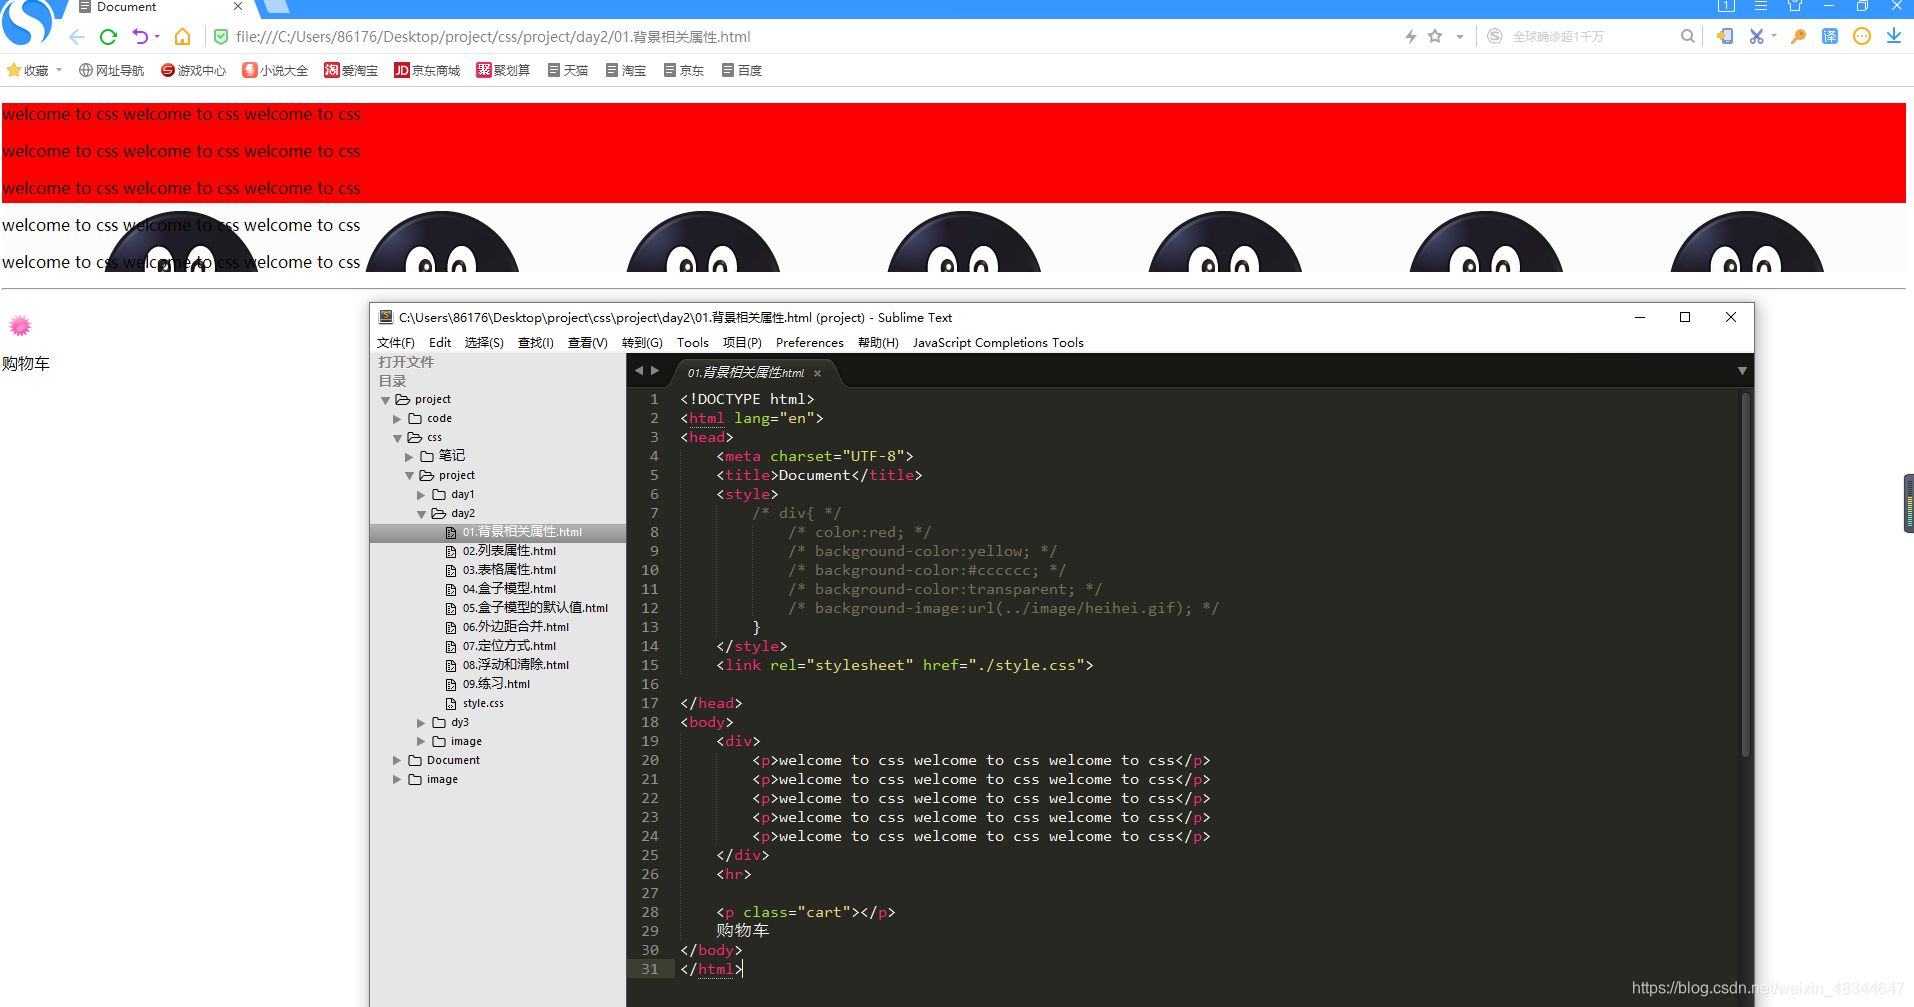Close the Document browser tab
The width and height of the screenshot is (1914, 1007).
pos(238,6)
